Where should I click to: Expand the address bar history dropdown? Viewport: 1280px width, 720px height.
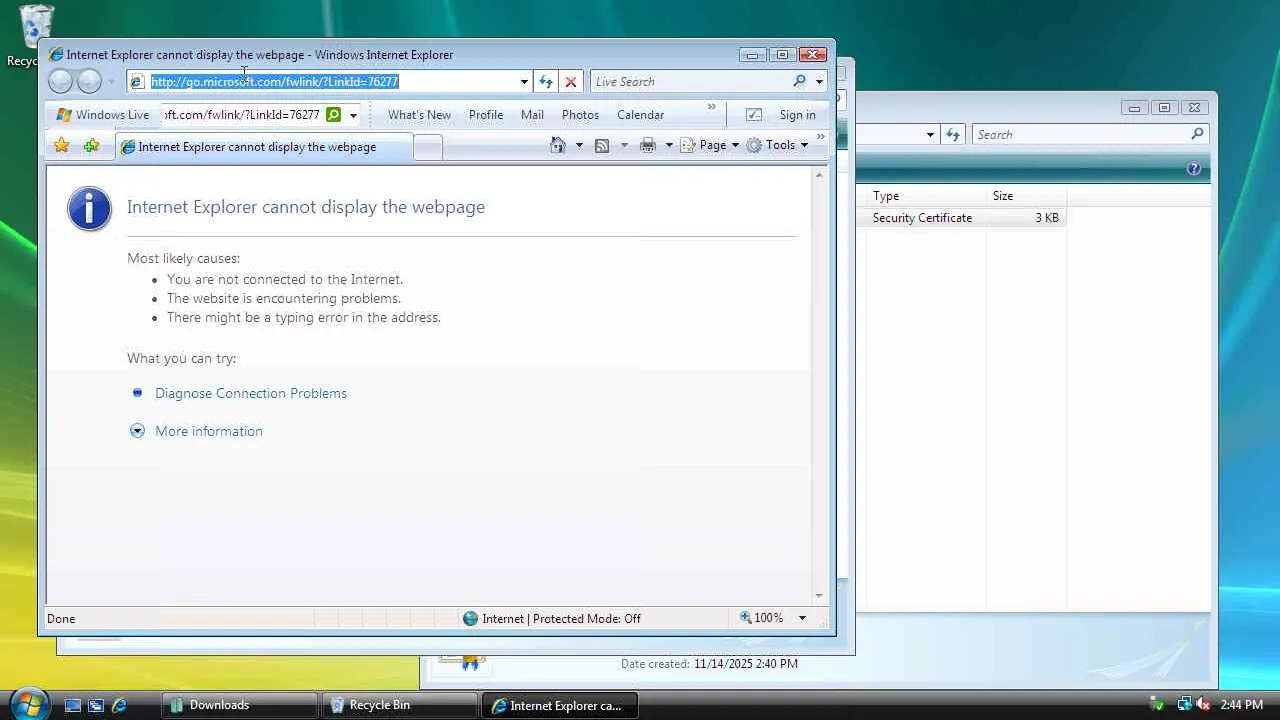click(x=524, y=82)
